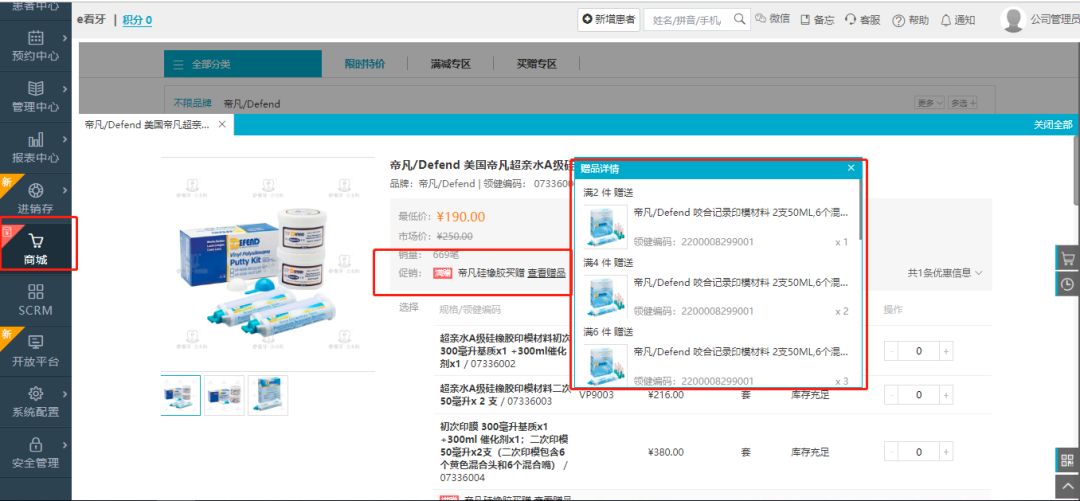Expand 管理中心 submenu arrow
The height and width of the screenshot is (501, 1080).
coord(65,89)
